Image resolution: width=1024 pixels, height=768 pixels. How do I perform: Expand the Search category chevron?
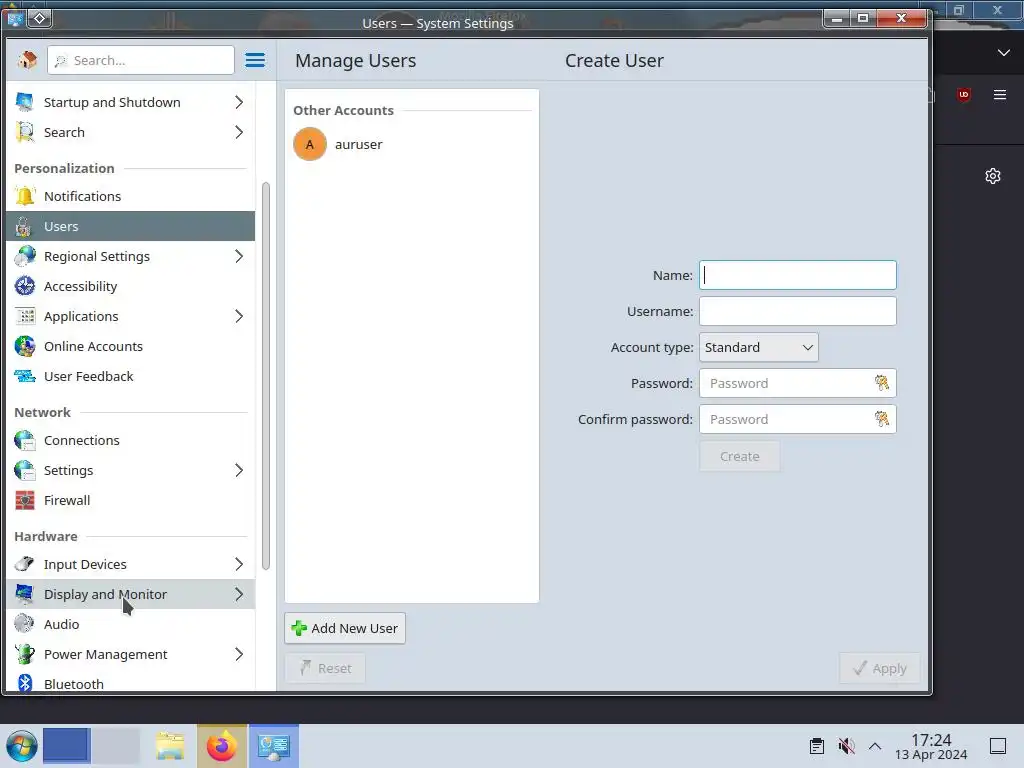[239, 132]
